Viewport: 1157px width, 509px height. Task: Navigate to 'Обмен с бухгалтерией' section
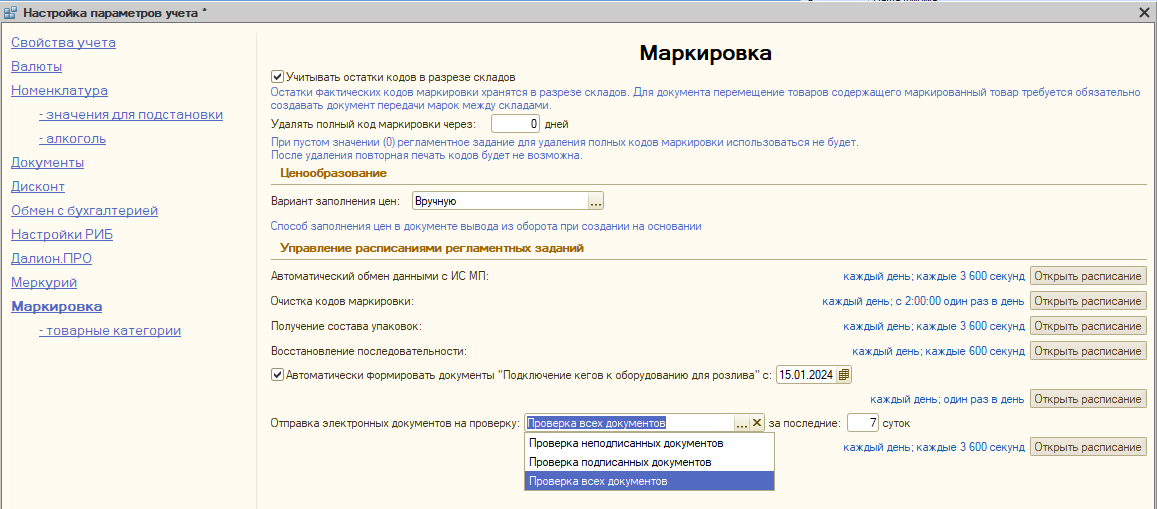(84, 210)
